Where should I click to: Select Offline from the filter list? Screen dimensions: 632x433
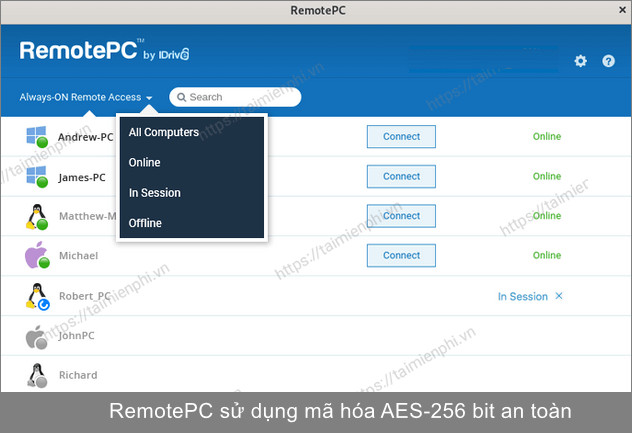(145, 223)
